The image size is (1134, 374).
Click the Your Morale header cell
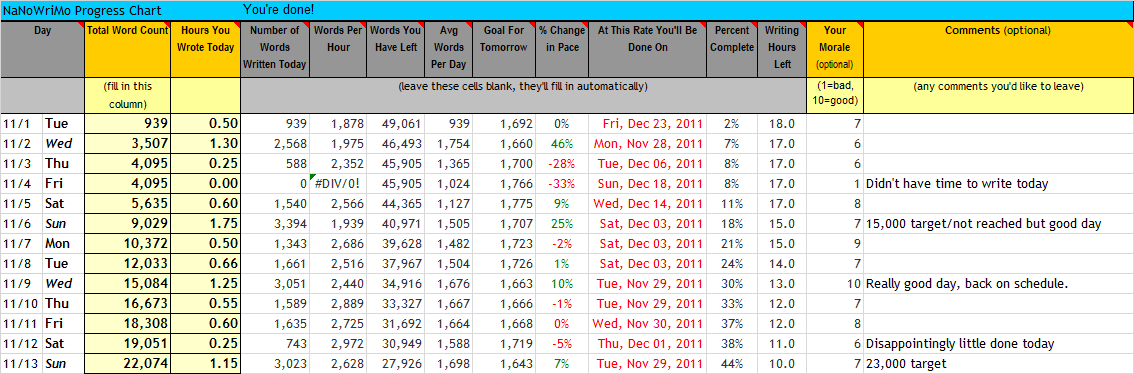835,49
